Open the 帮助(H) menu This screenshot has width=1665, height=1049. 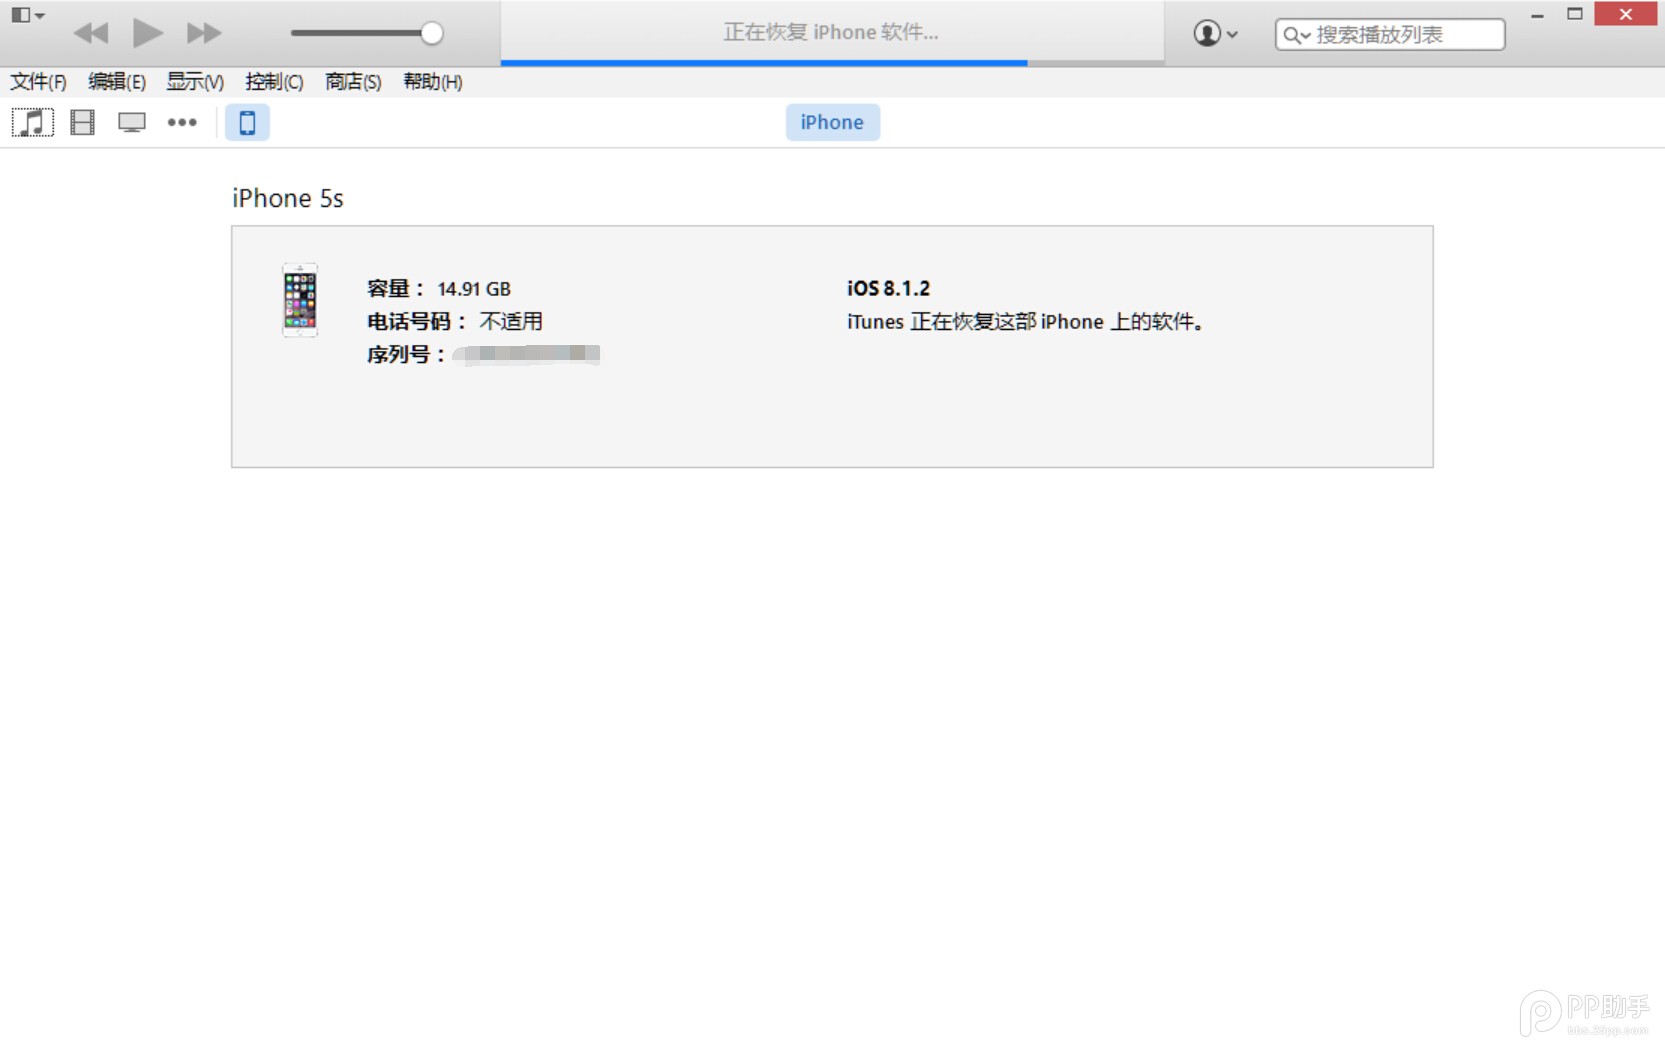[431, 82]
